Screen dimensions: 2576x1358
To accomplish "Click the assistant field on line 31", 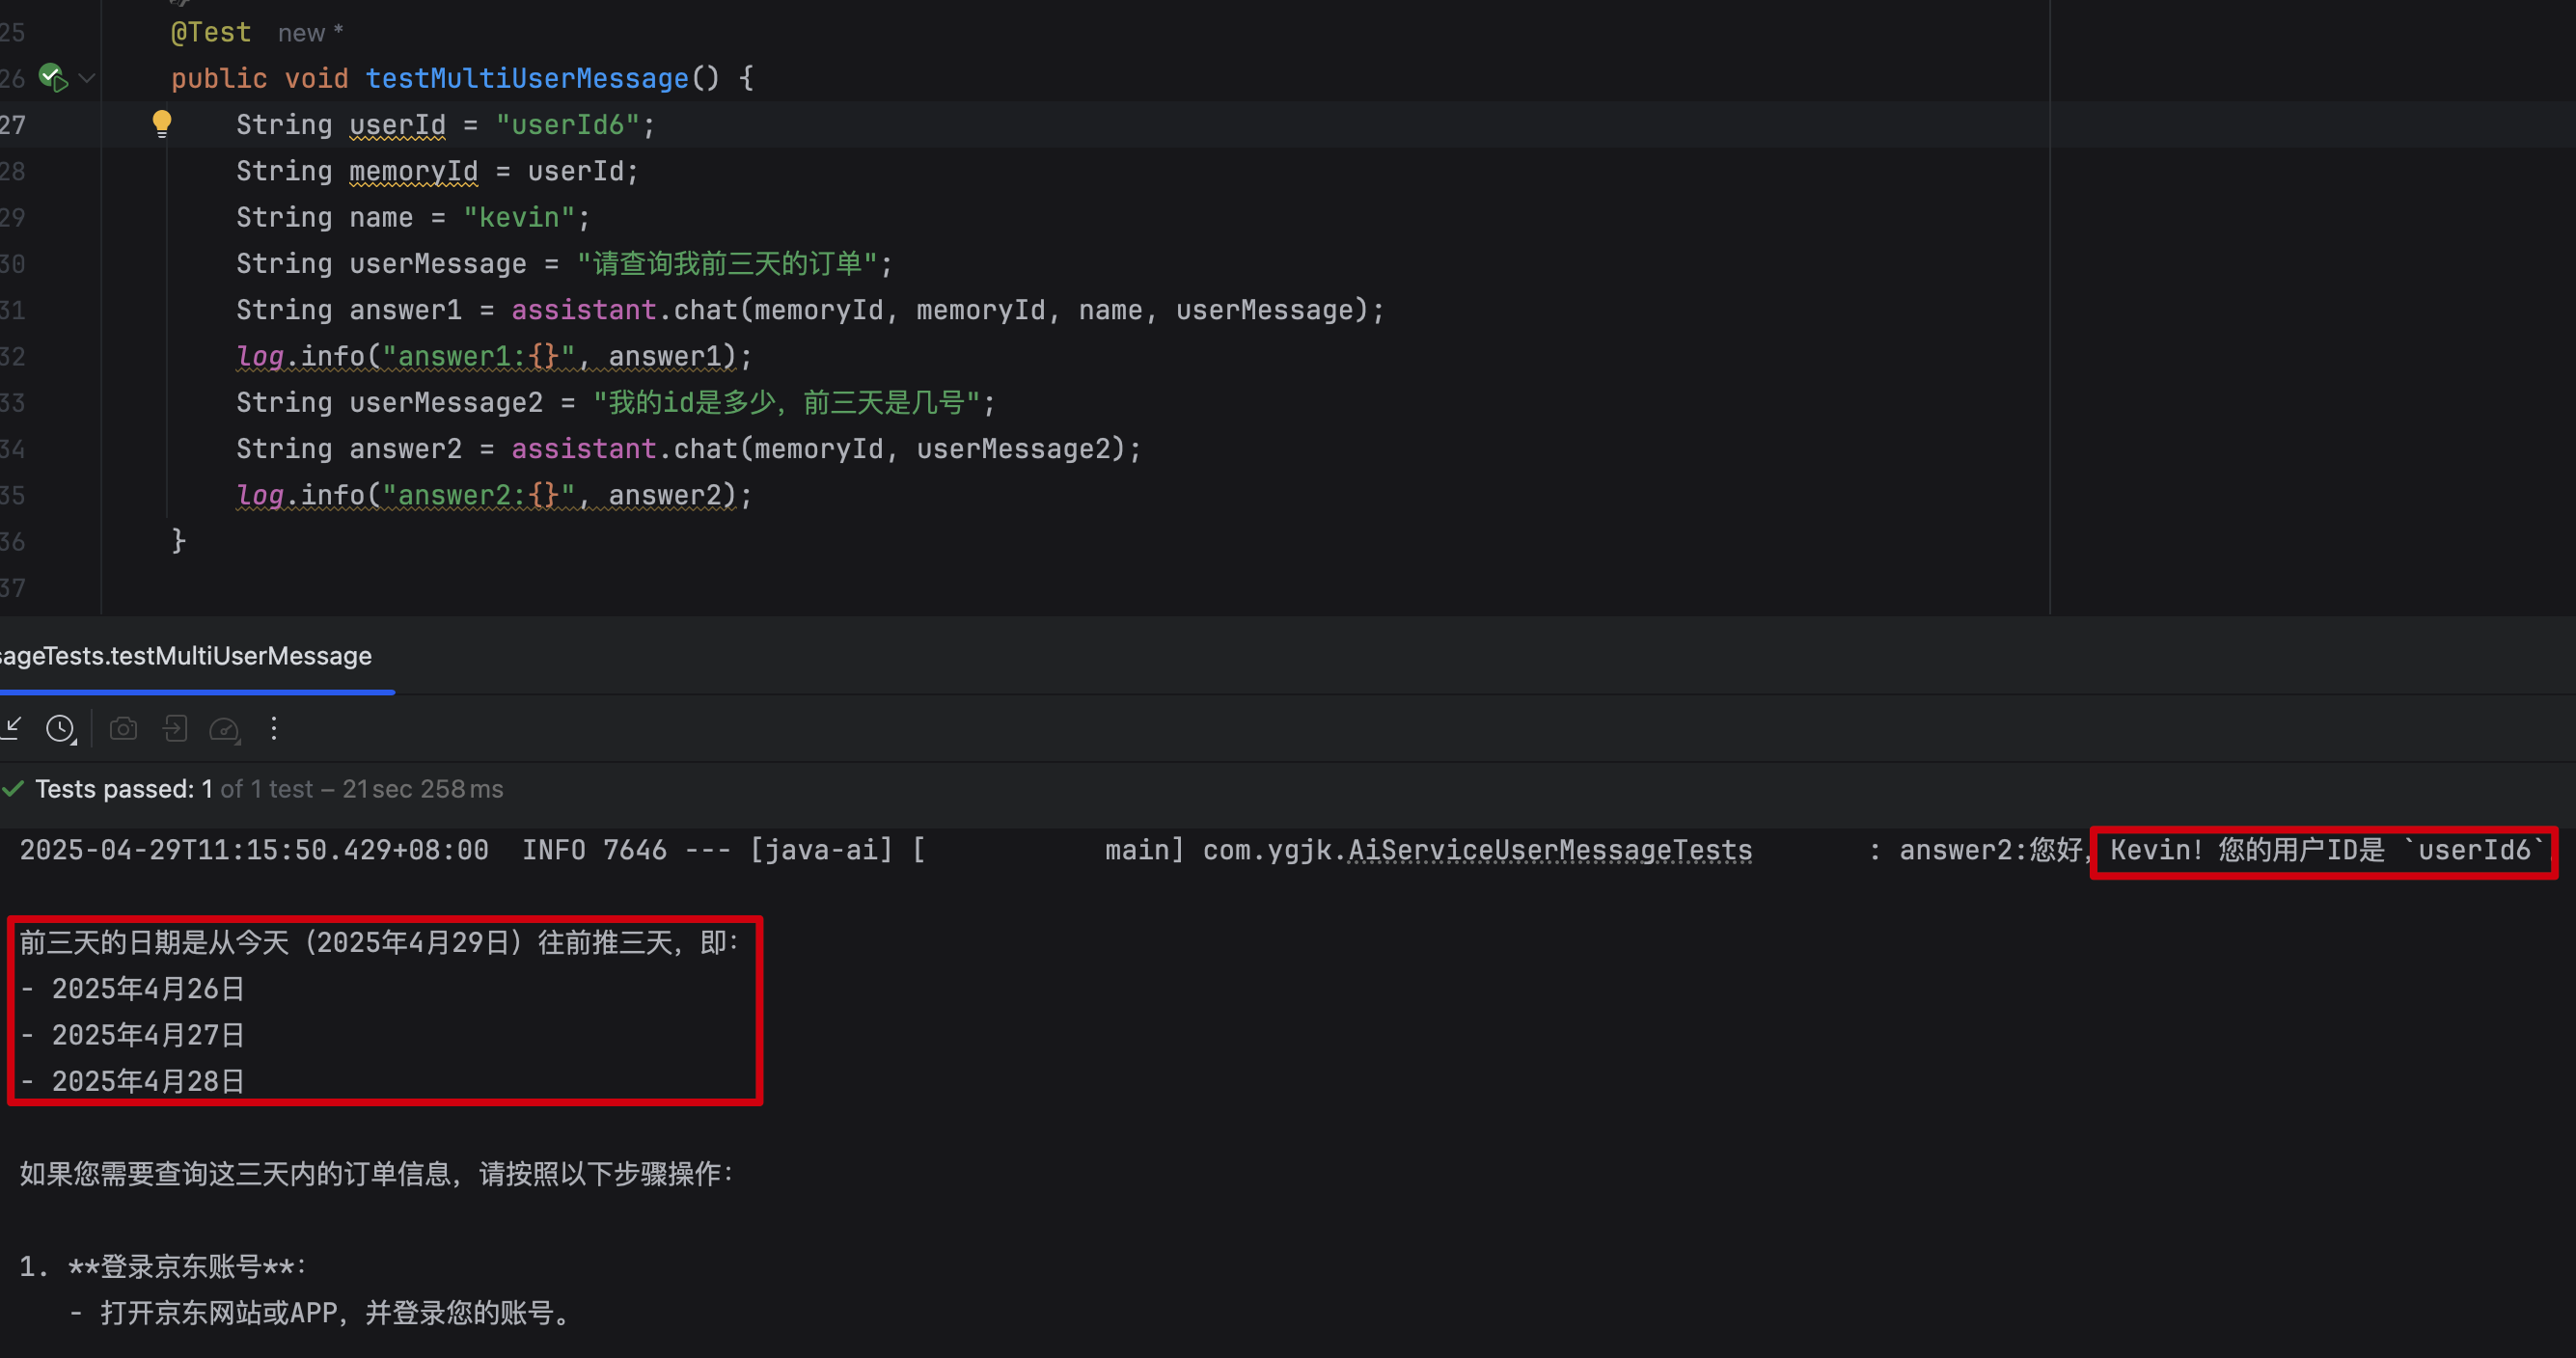I will tap(583, 310).
